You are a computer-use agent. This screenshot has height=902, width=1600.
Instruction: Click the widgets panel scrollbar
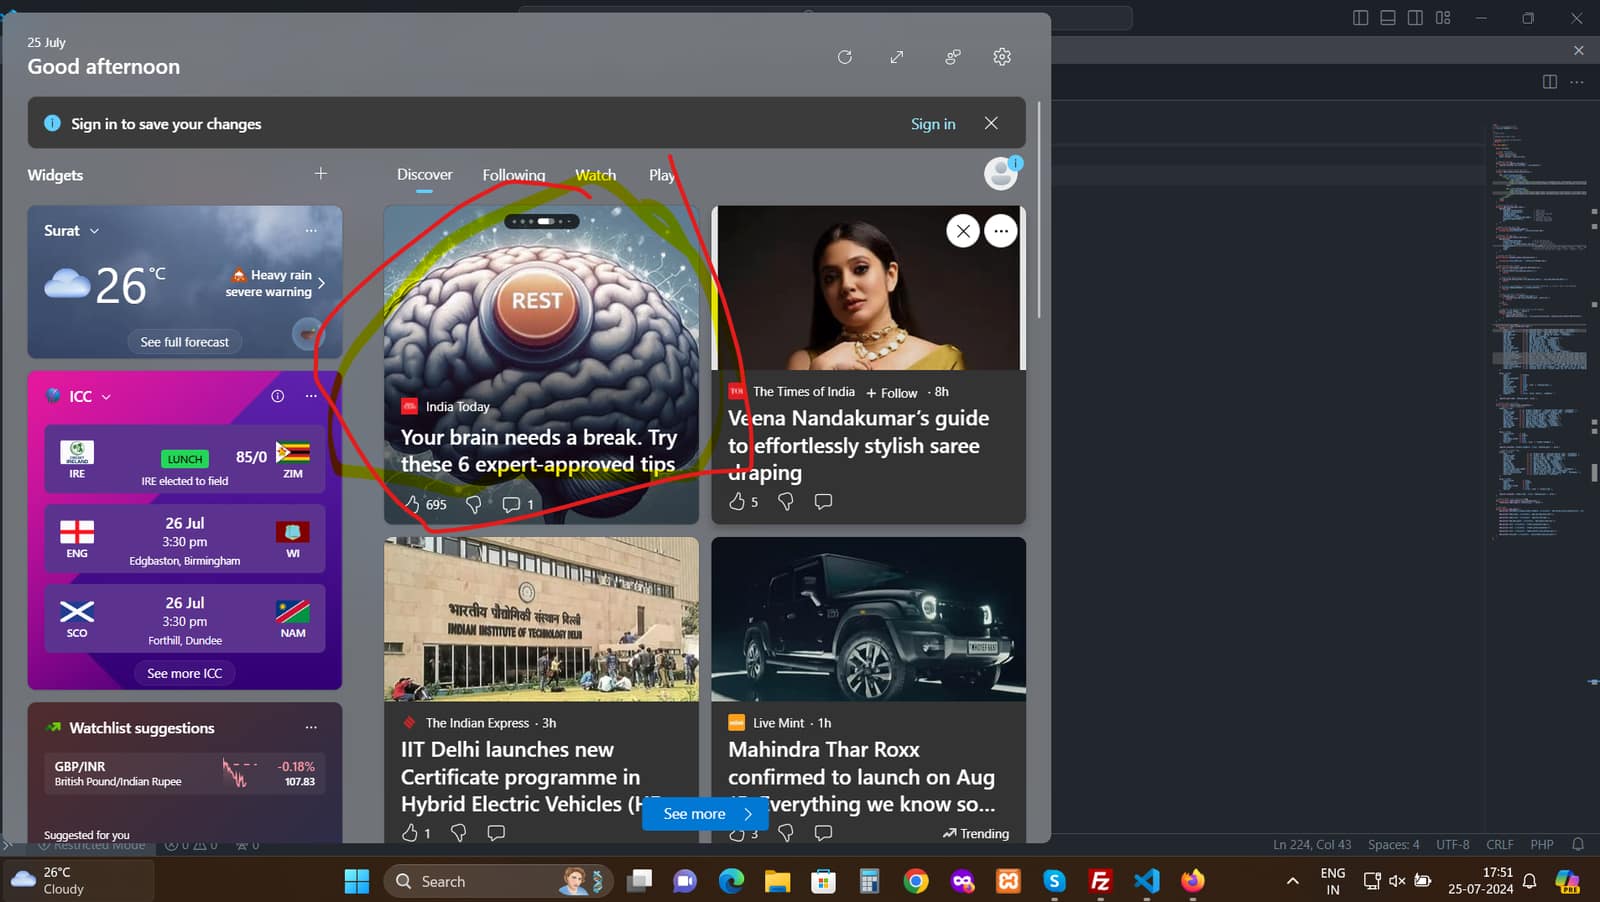click(1039, 210)
